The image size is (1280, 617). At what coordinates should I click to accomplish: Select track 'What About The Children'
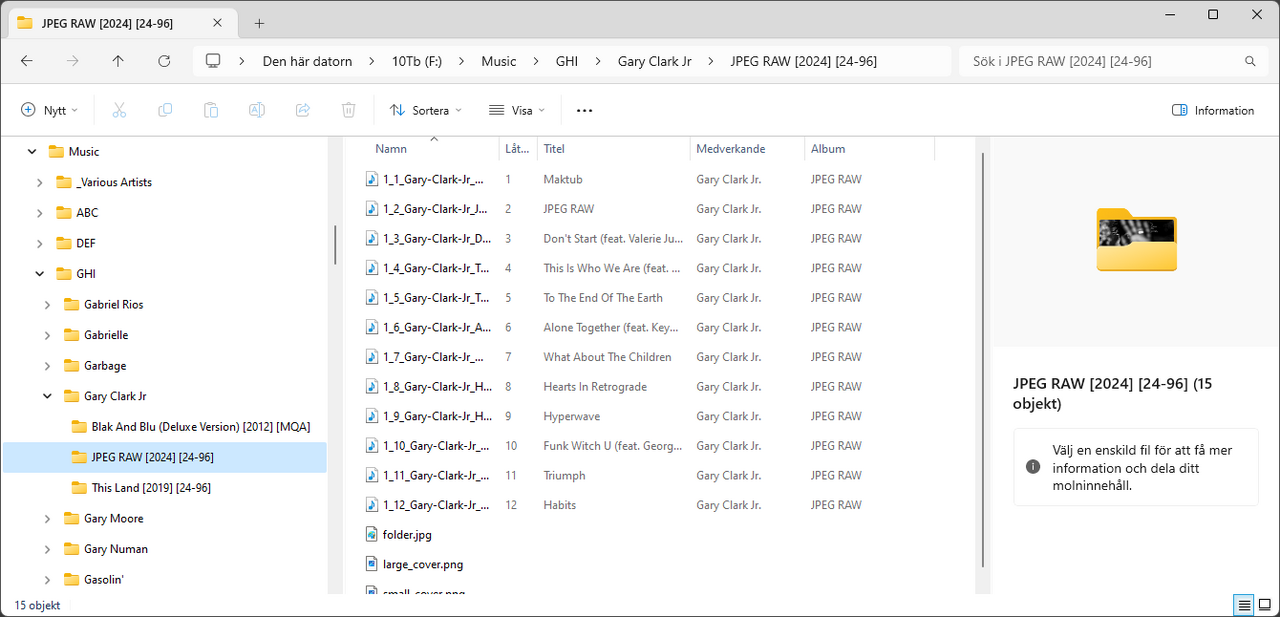coord(607,357)
